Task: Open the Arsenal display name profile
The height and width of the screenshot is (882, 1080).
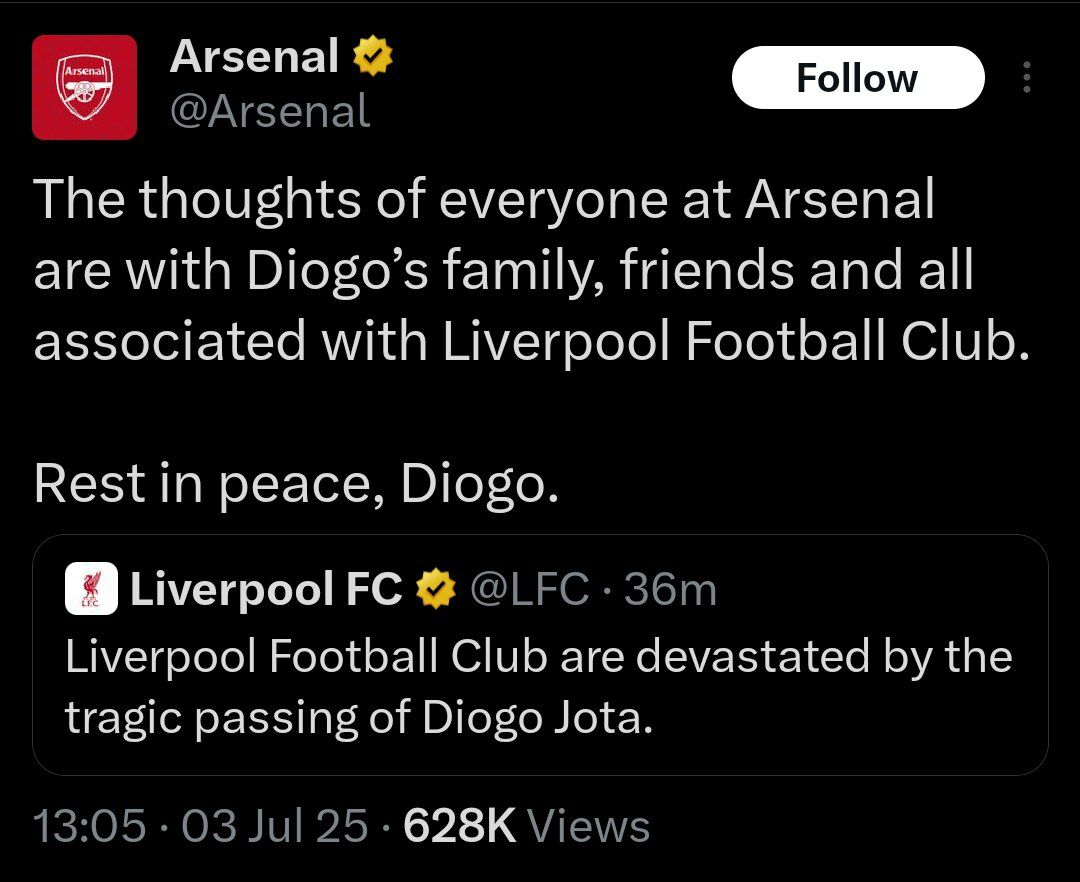Action: pyautogui.click(x=254, y=57)
